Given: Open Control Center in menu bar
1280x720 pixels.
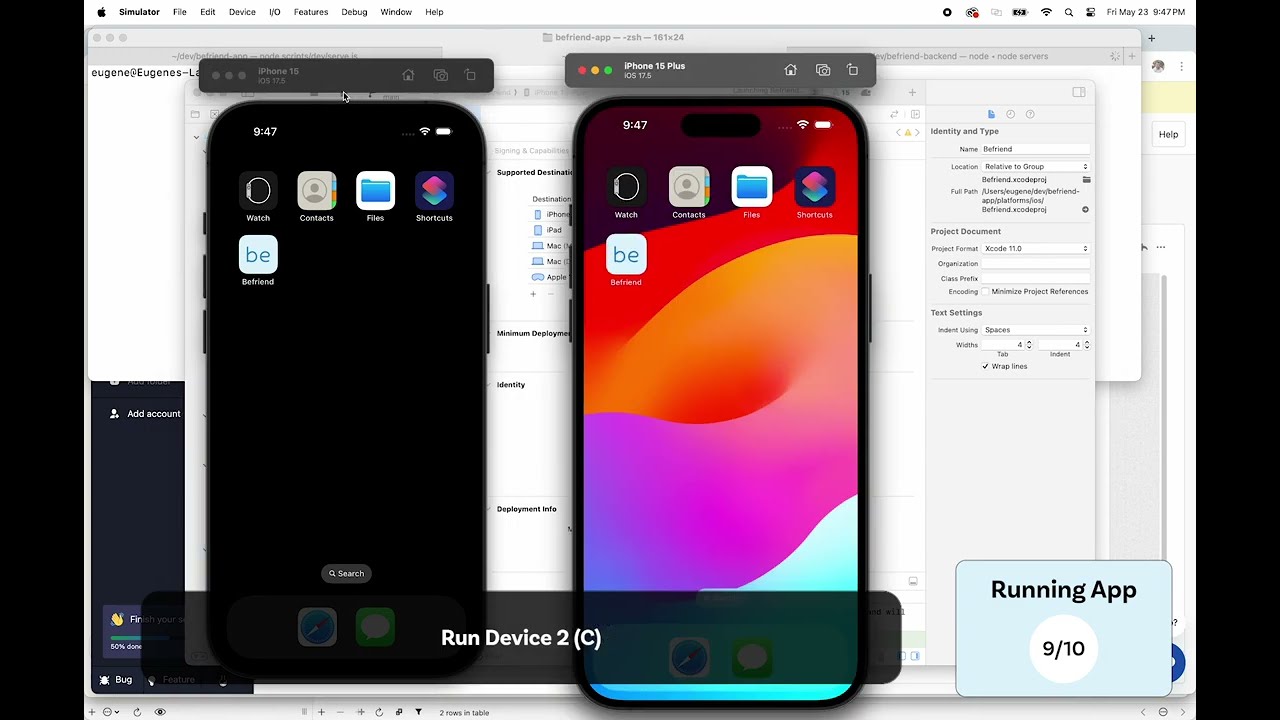Looking at the screenshot, I should tap(1090, 12).
